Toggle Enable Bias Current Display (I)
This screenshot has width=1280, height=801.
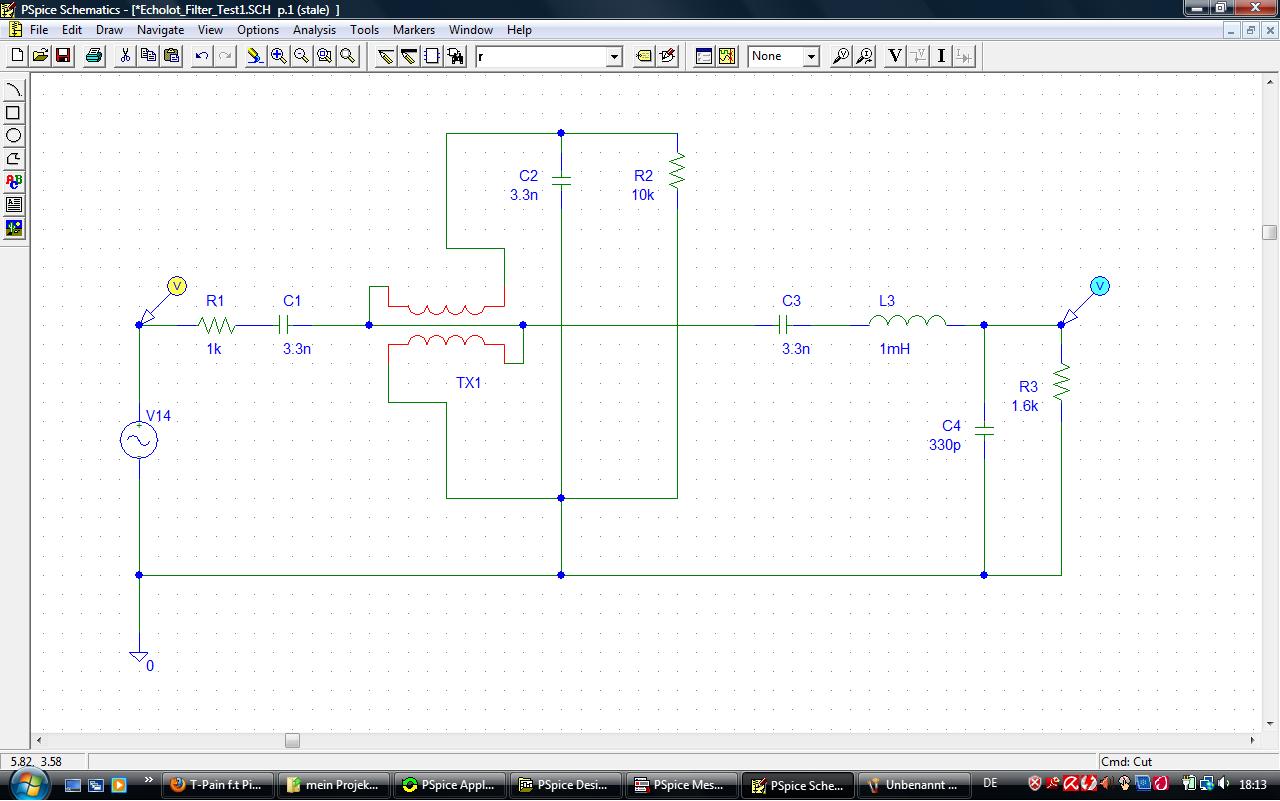click(941, 56)
